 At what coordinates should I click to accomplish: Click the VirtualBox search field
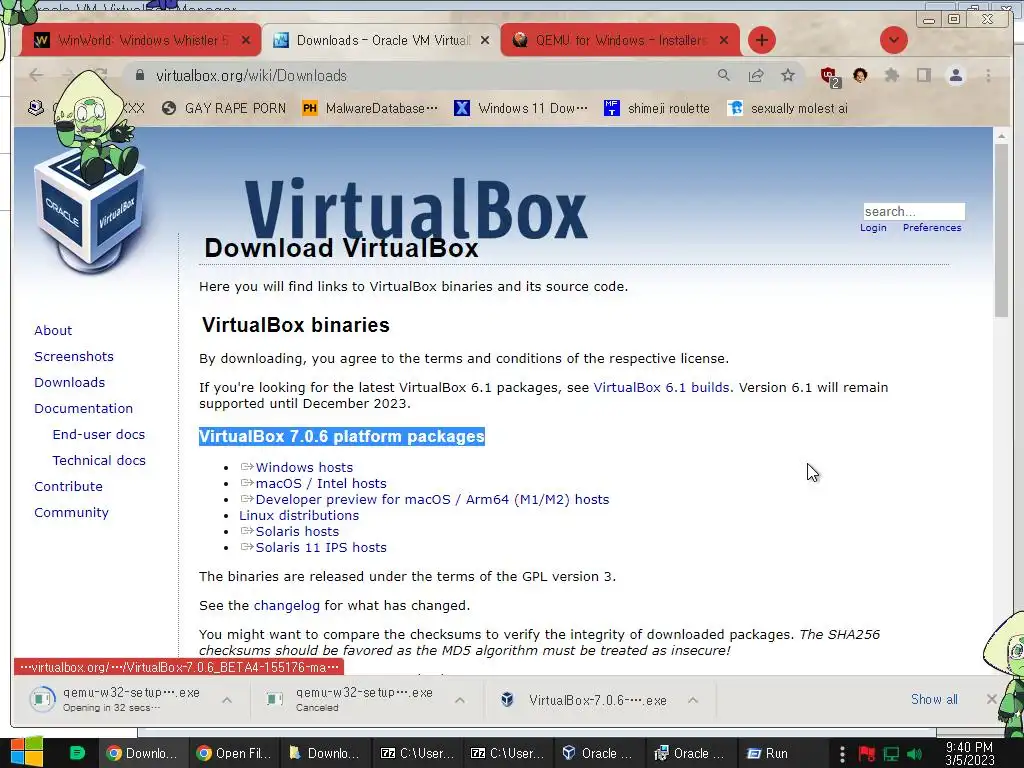click(x=914, y=211)
